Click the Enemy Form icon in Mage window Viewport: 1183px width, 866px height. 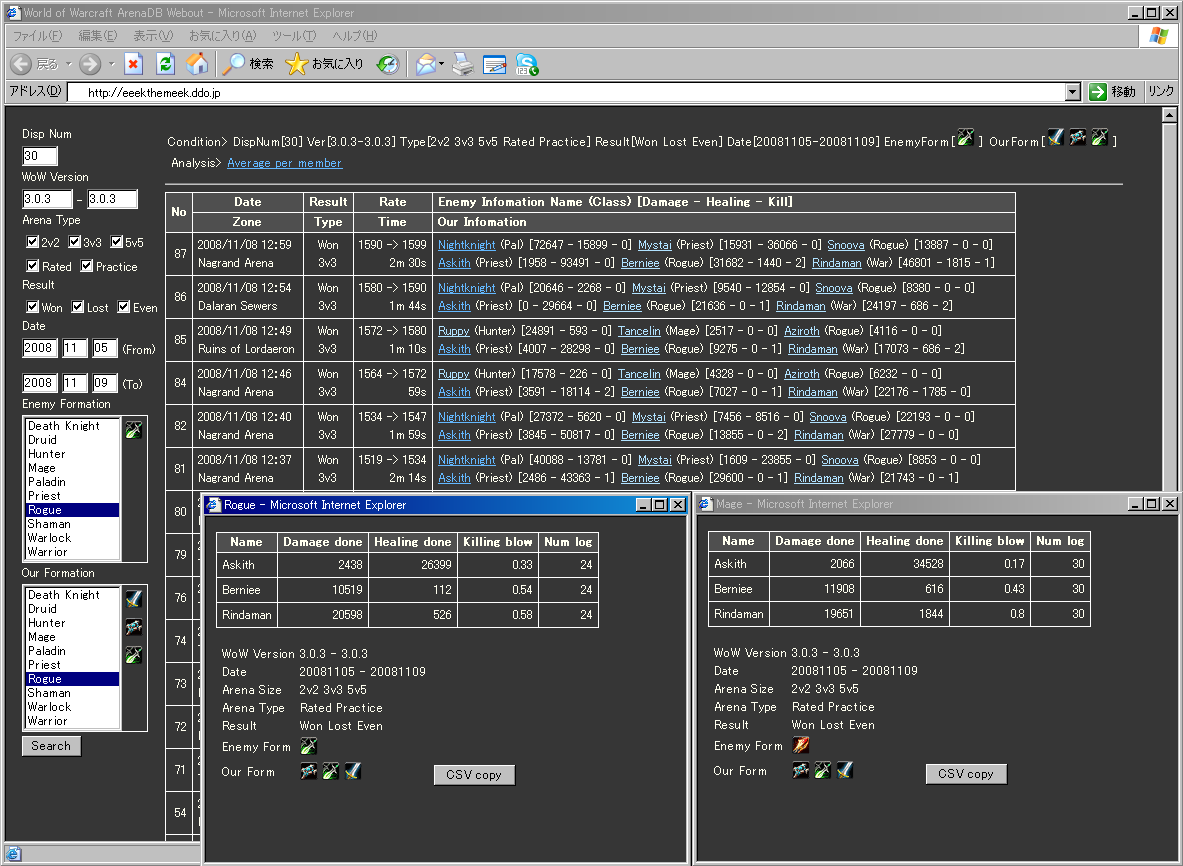[x=800, y=745]
